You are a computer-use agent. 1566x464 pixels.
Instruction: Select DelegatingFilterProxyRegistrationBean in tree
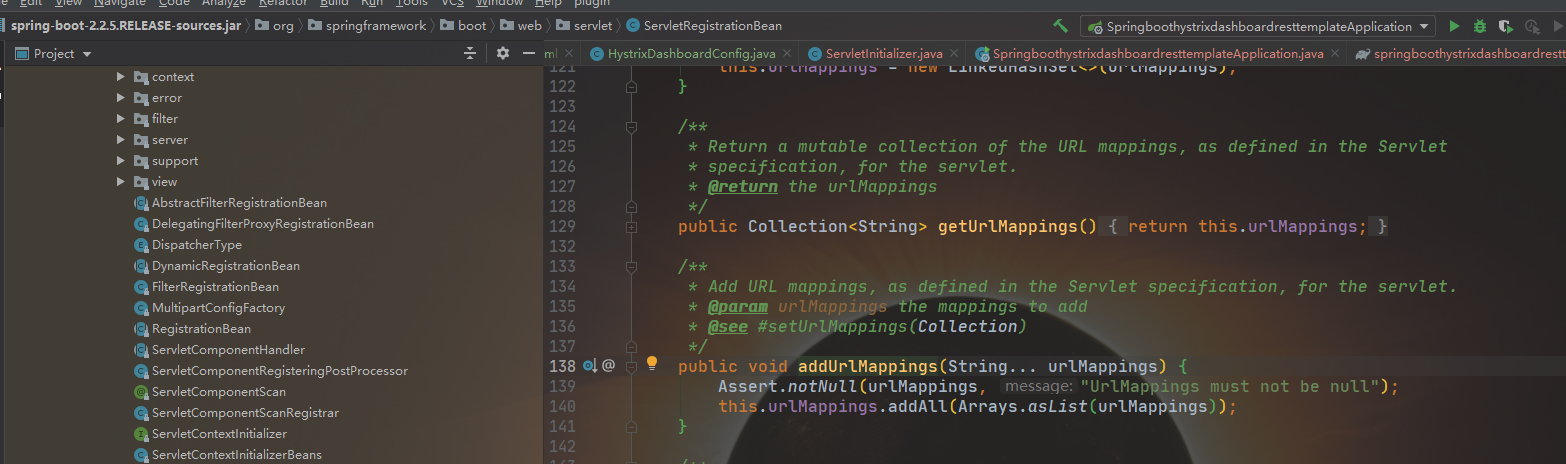tap(263, 224)
